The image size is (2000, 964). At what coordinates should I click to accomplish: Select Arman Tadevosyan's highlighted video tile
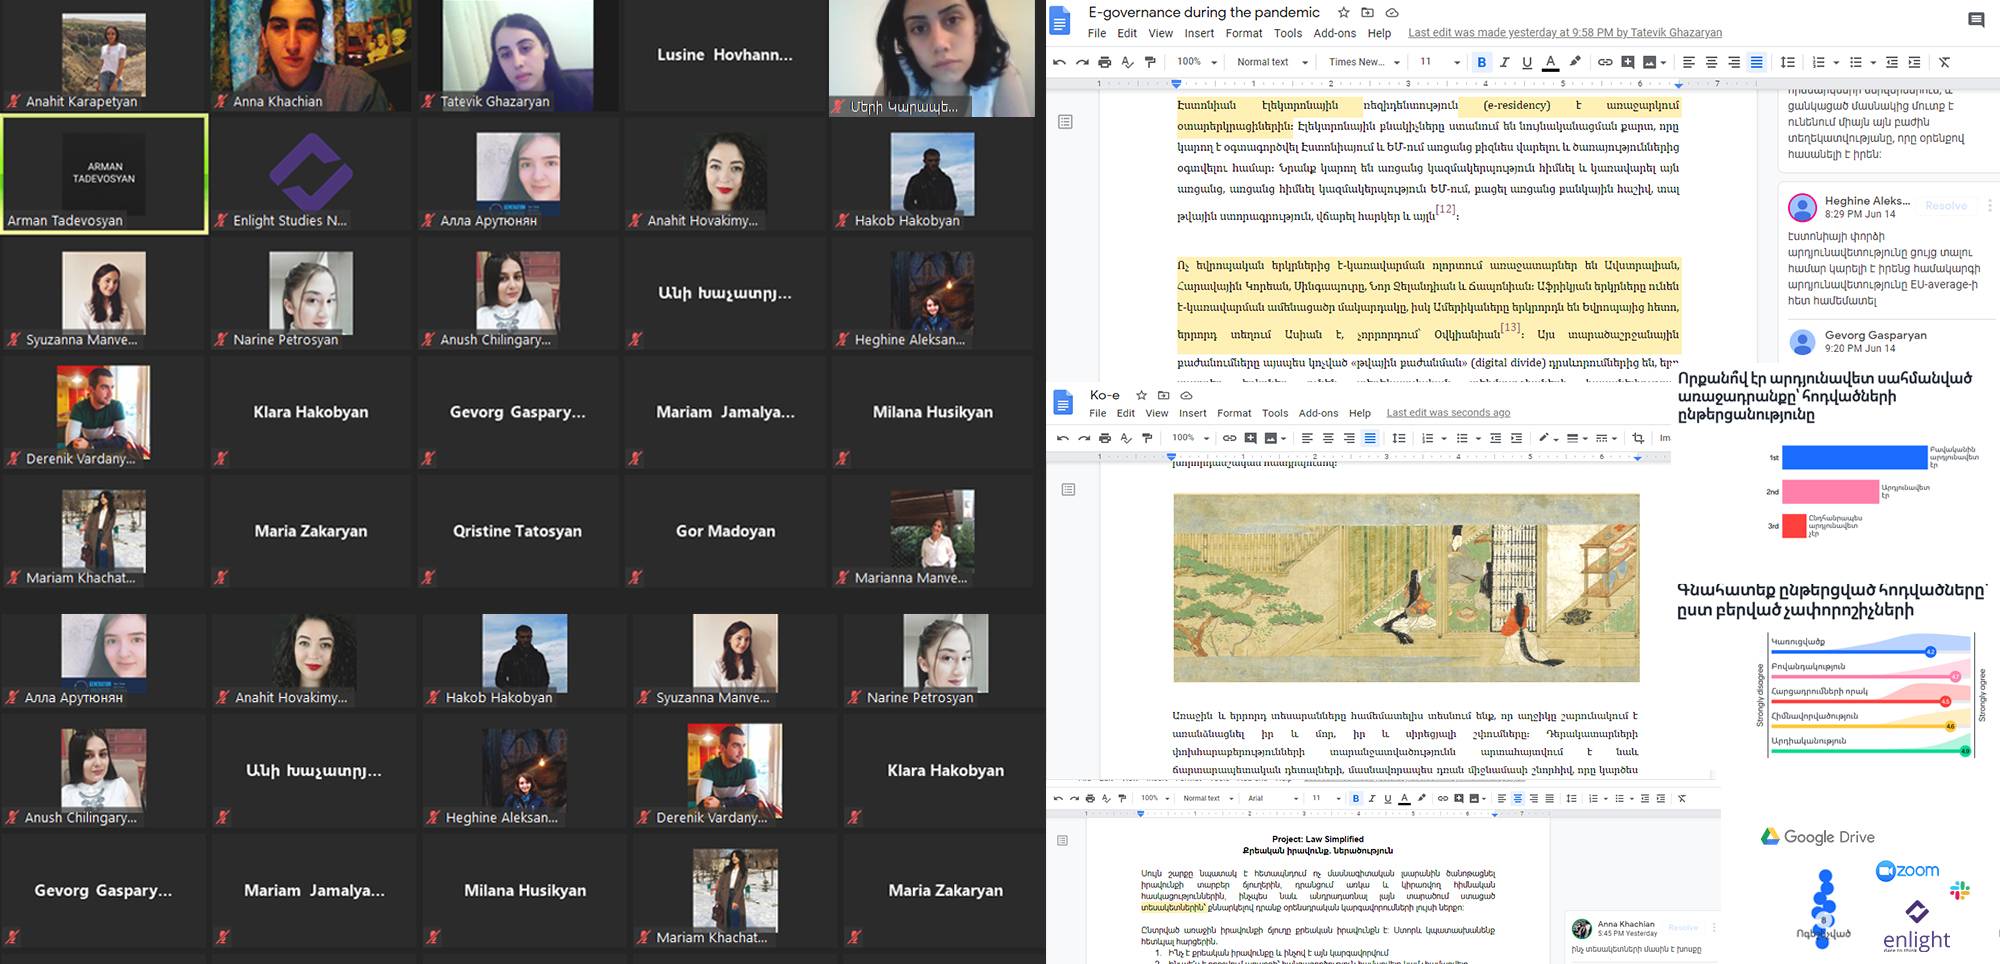pyautogui.click(x=105, y=174)
